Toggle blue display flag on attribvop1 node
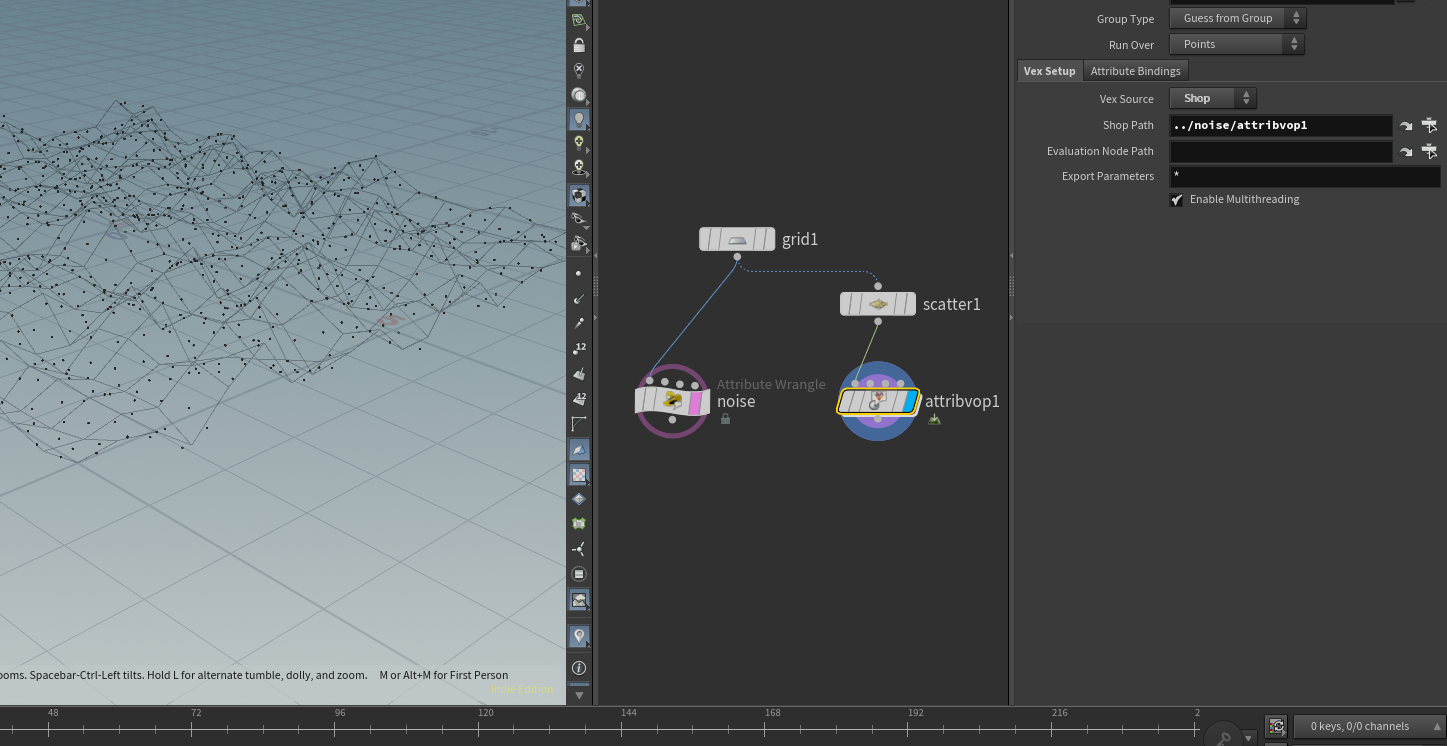 [x=908, y=402]
